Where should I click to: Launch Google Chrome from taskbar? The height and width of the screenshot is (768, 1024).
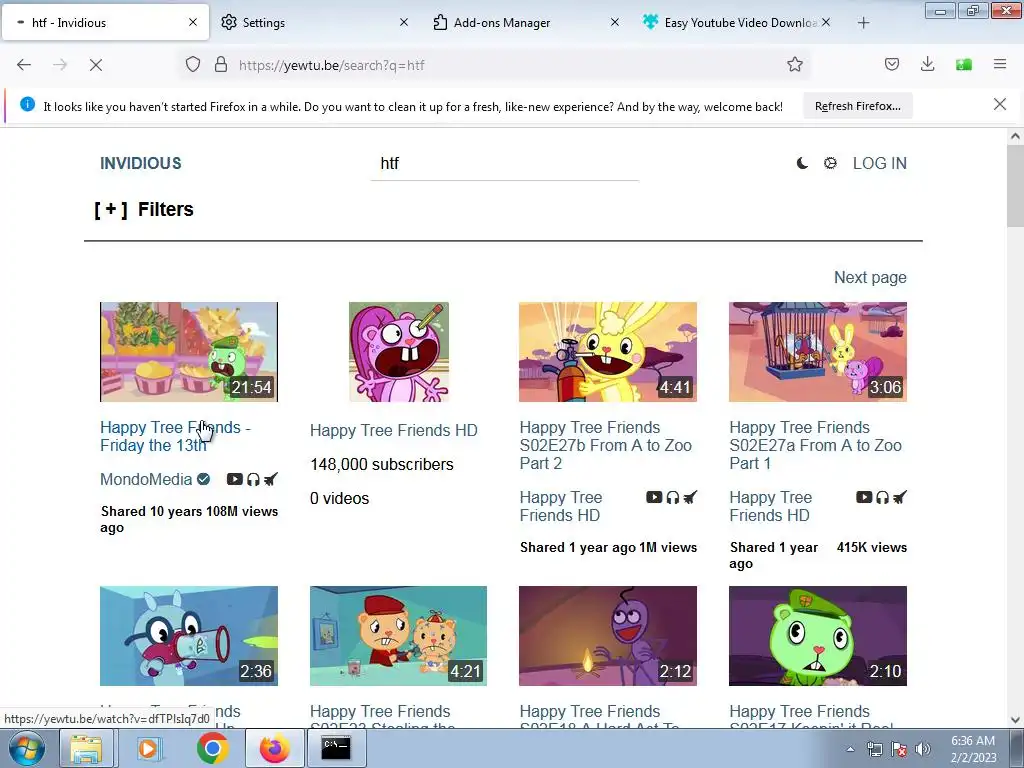click(x=213, y=748)
